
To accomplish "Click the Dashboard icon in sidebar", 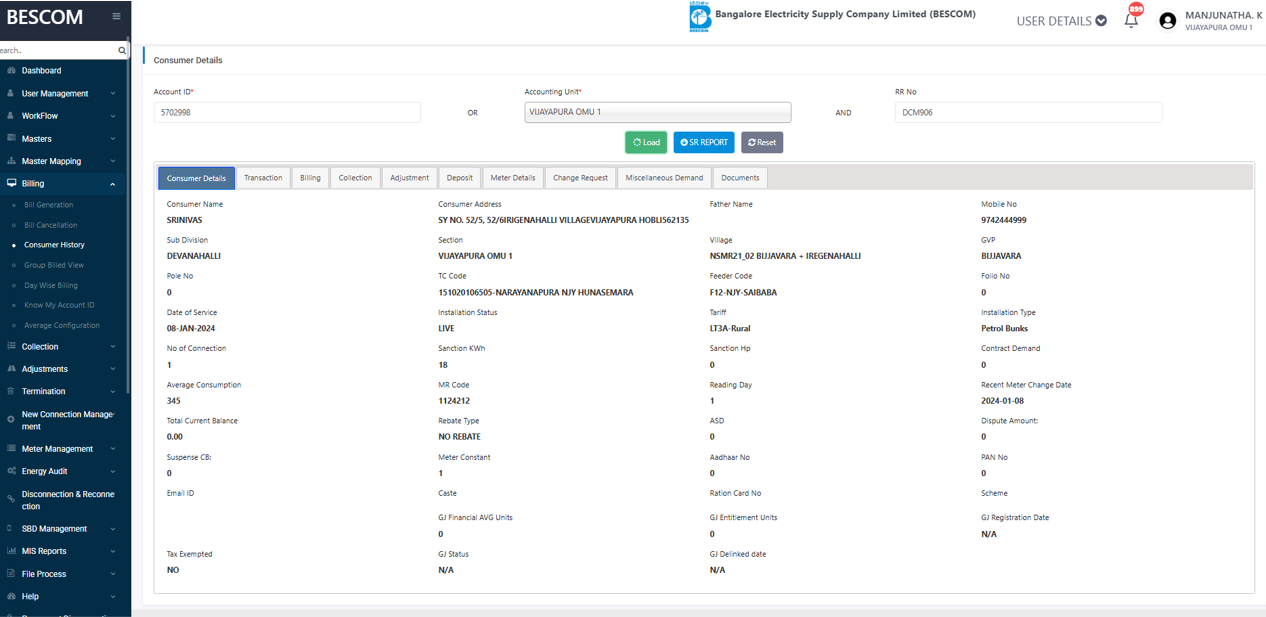I will 11,71.
